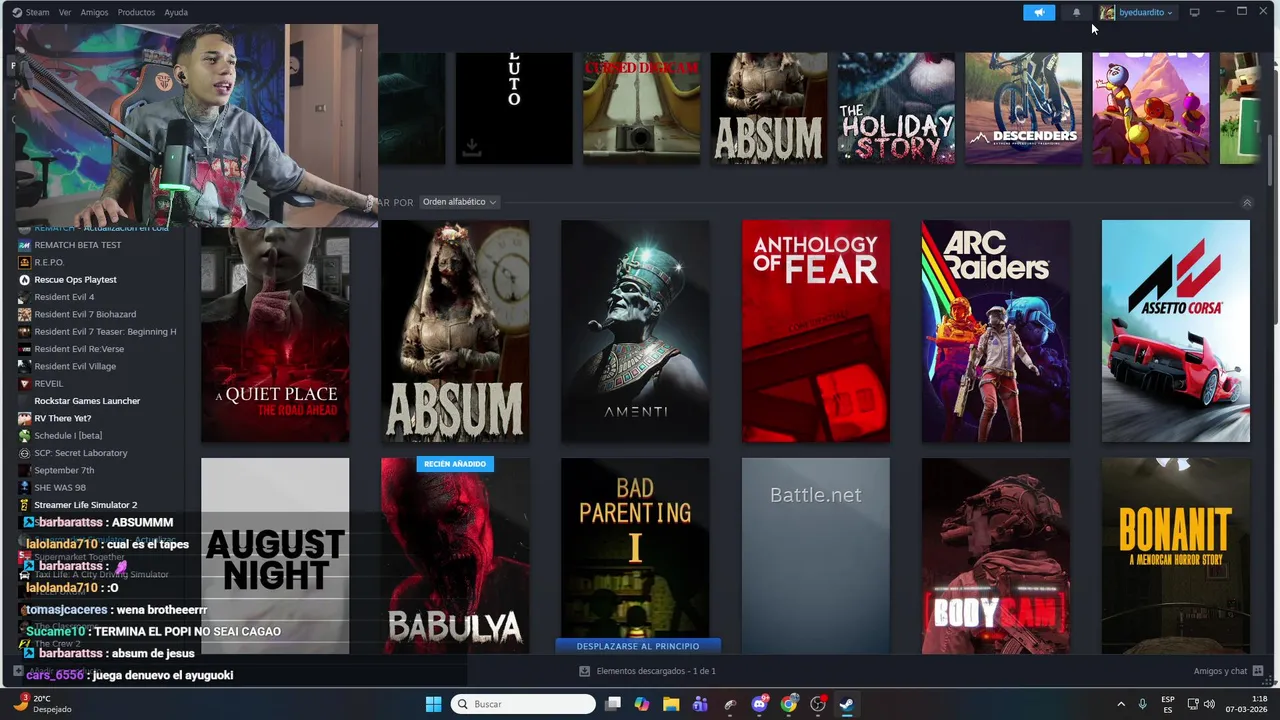Click the byeduardito profile avatar
This screenshot has height=720, width=1280.
pyautogui.click(x=1107, y=12)
